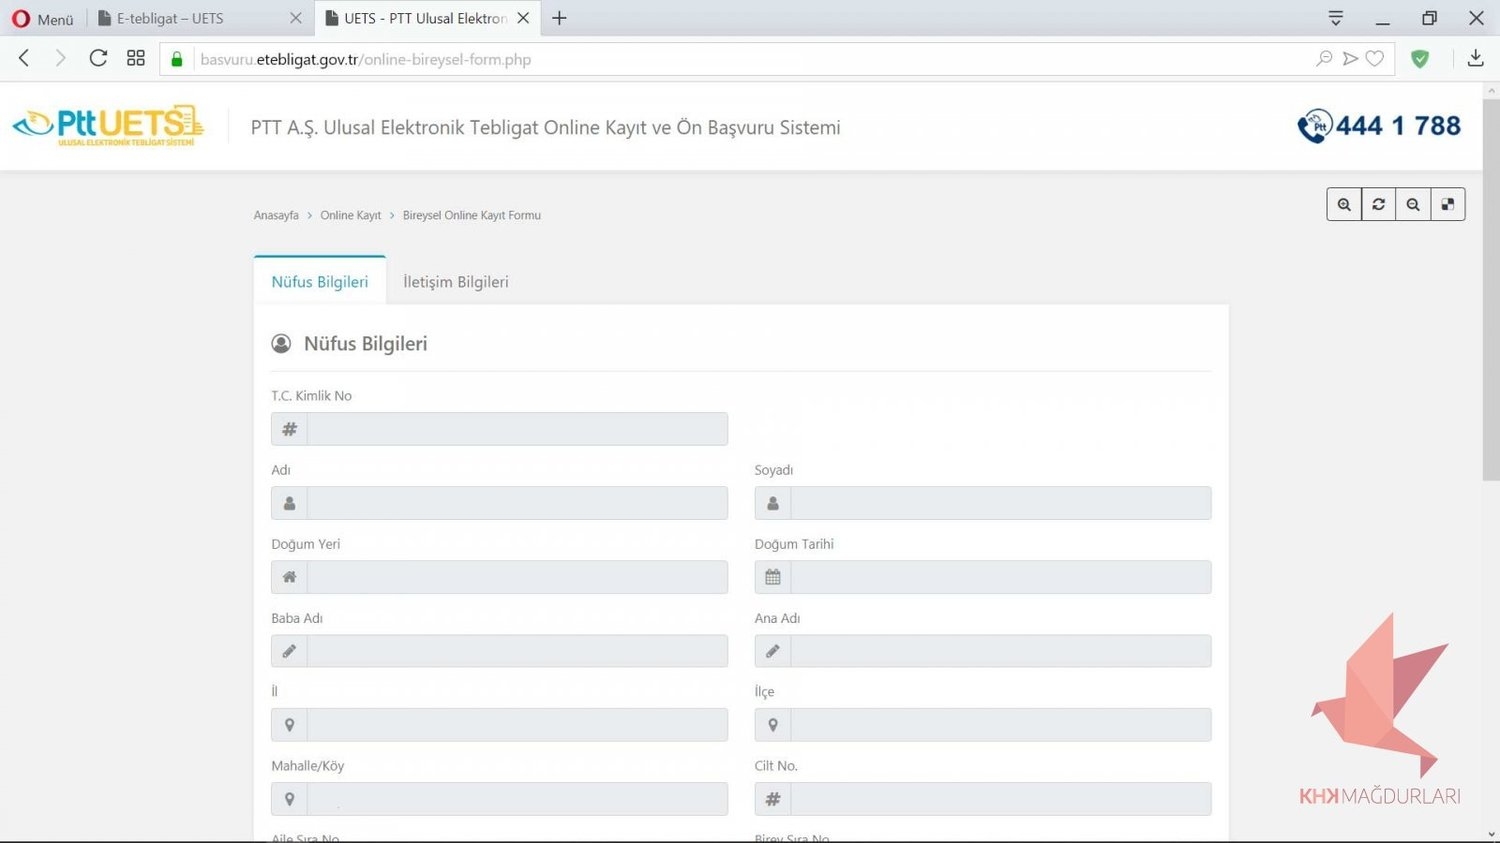Click the calendar icon beside Doğum Tarihi

pyautogui.click(x=773, y=577)
